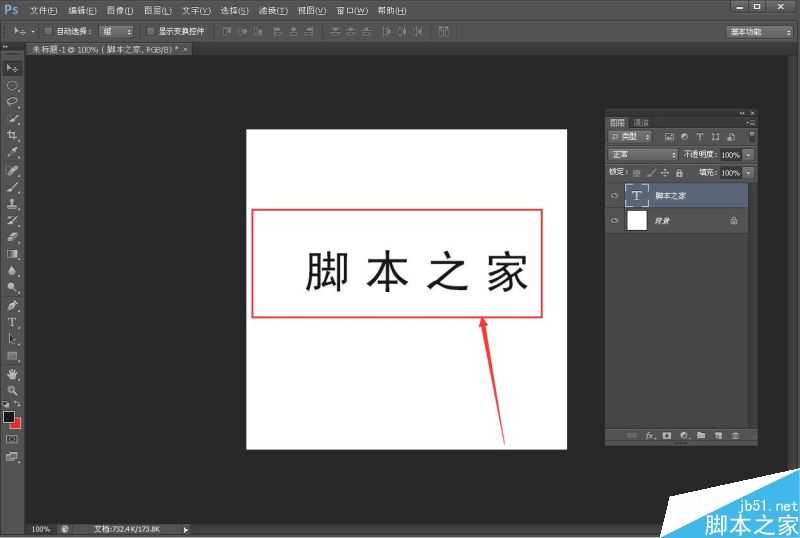This screenshot has height=538, width=800.
Task: Enable the 自动选择 checkbox
Action: [48, 31]
